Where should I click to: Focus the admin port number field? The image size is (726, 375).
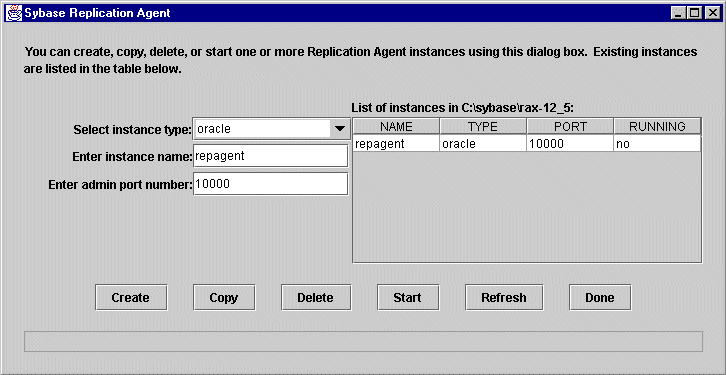point(270,184)
